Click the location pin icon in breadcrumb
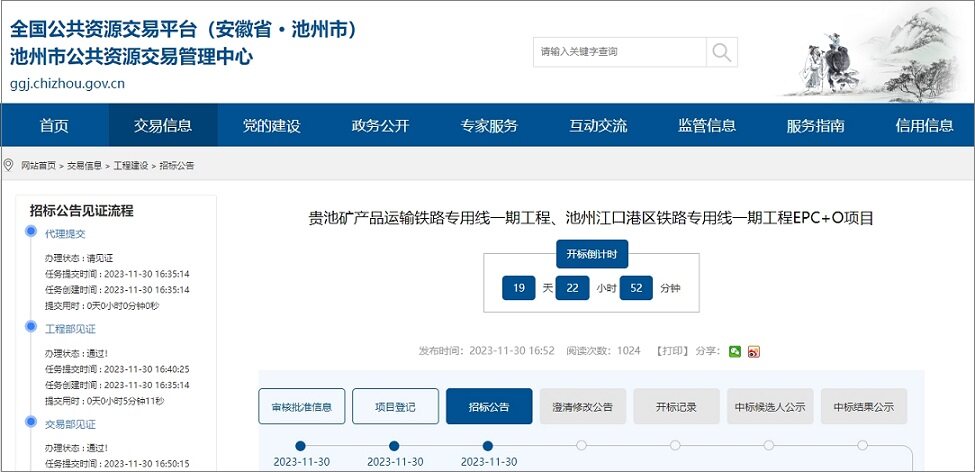The image size is (975, 472). pyautogui.click(x=9, y=164)
